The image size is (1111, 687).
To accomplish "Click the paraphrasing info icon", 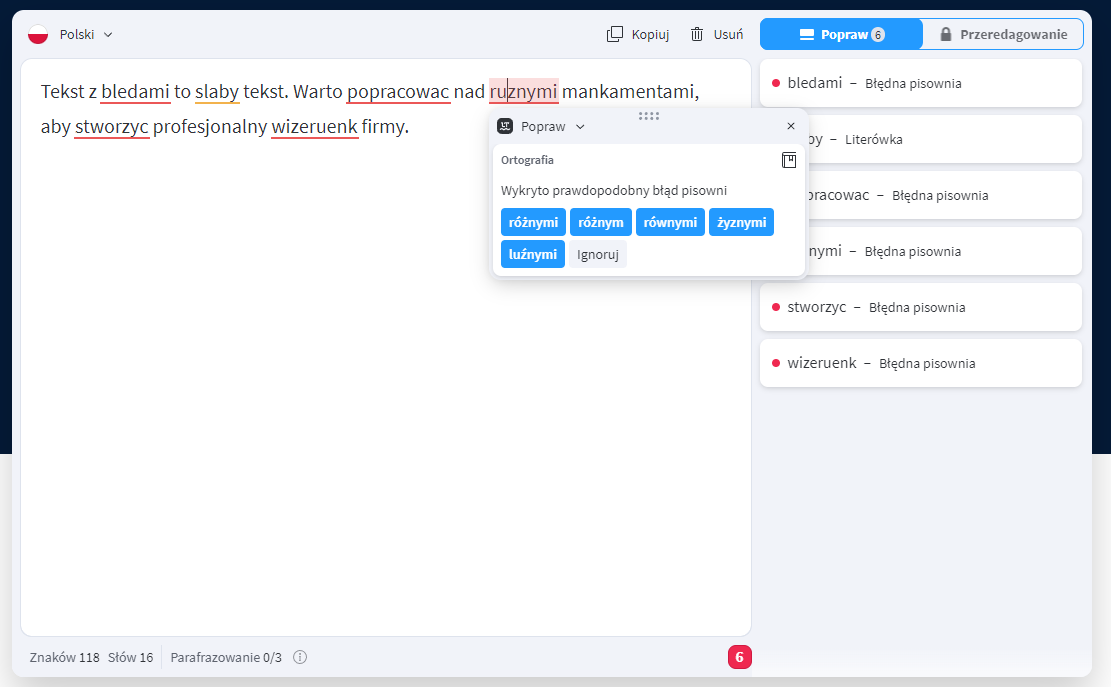I will [300, 657].
